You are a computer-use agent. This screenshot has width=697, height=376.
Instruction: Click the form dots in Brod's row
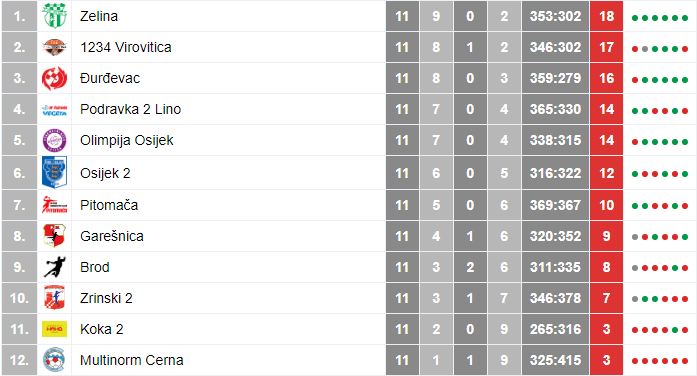click(x=660, y=268)
